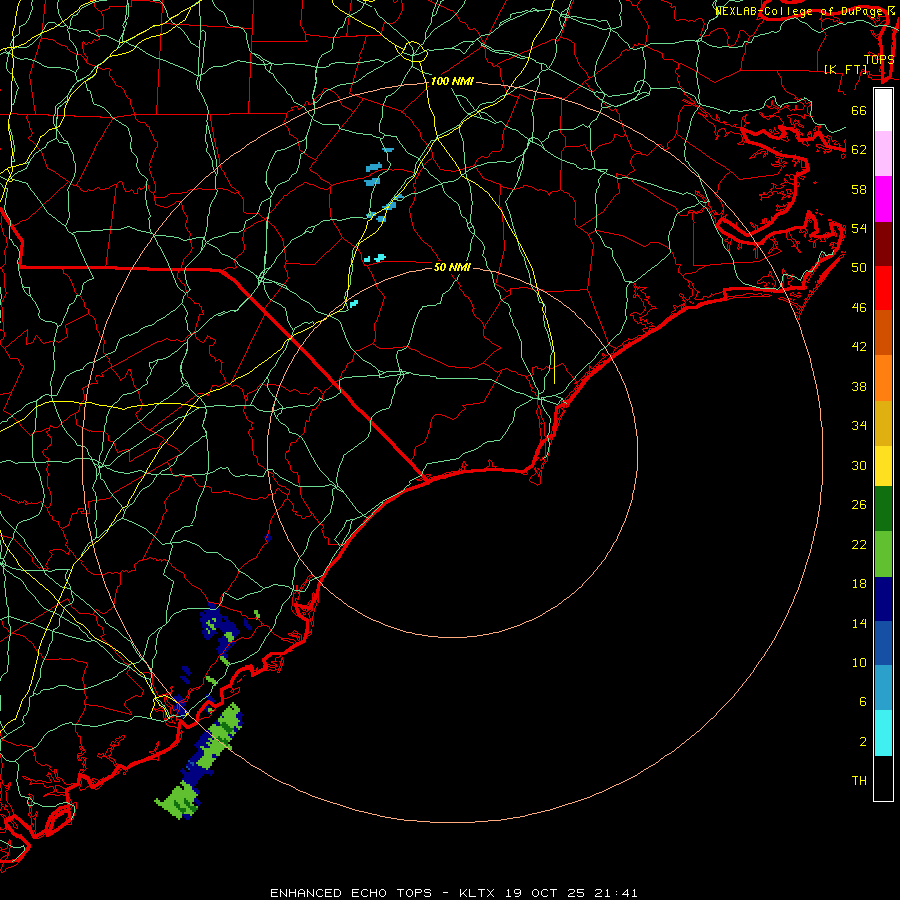Click the black TH threshold swatch
The image size is (900, 900).
pos(883,778)
